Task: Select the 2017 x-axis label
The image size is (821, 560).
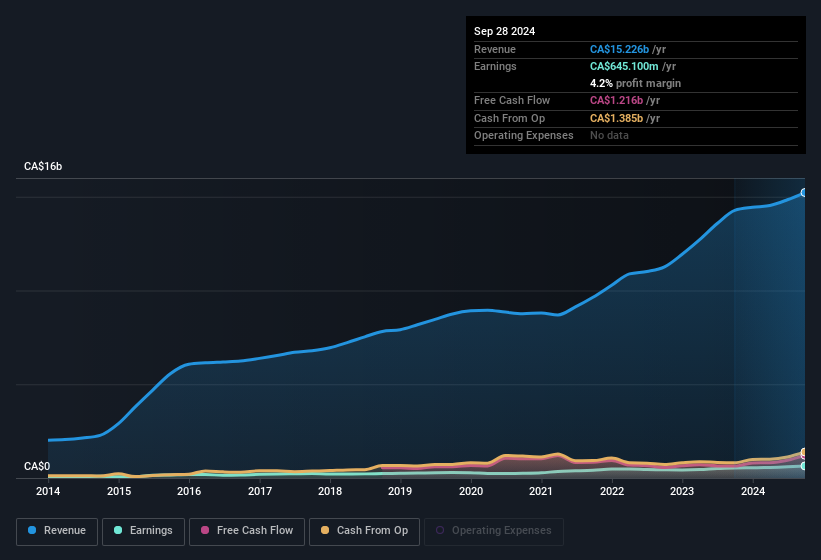Action: 260,491
